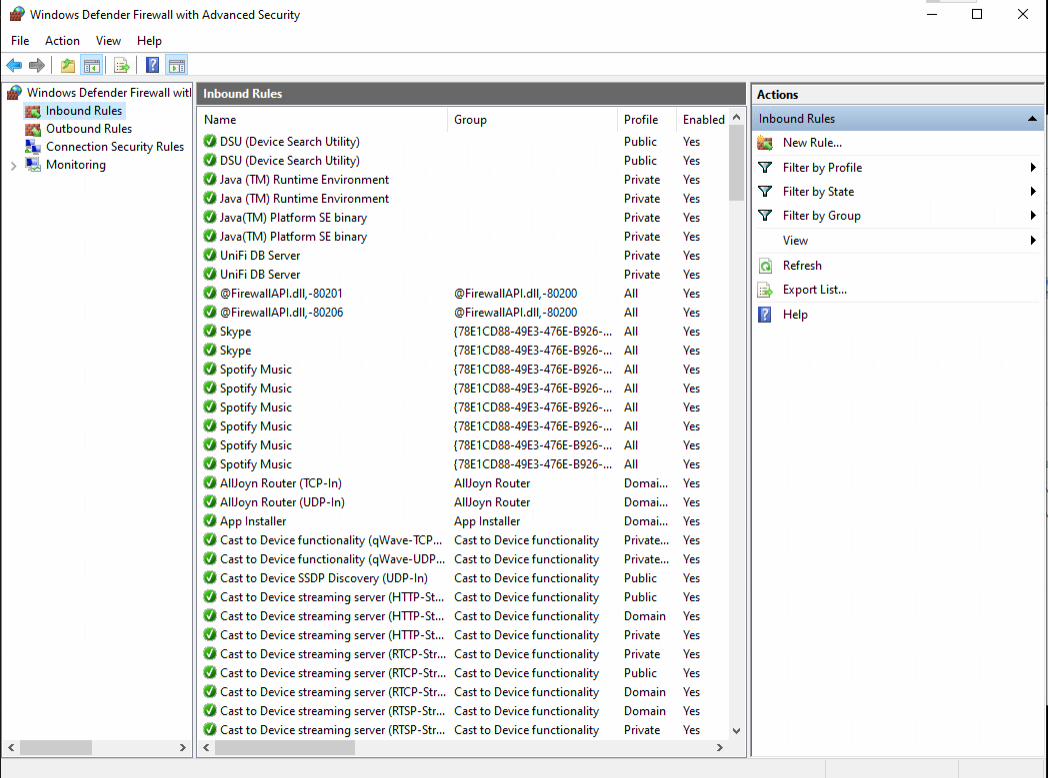
Task: Select Filter by Profile action
Action: 822,168
